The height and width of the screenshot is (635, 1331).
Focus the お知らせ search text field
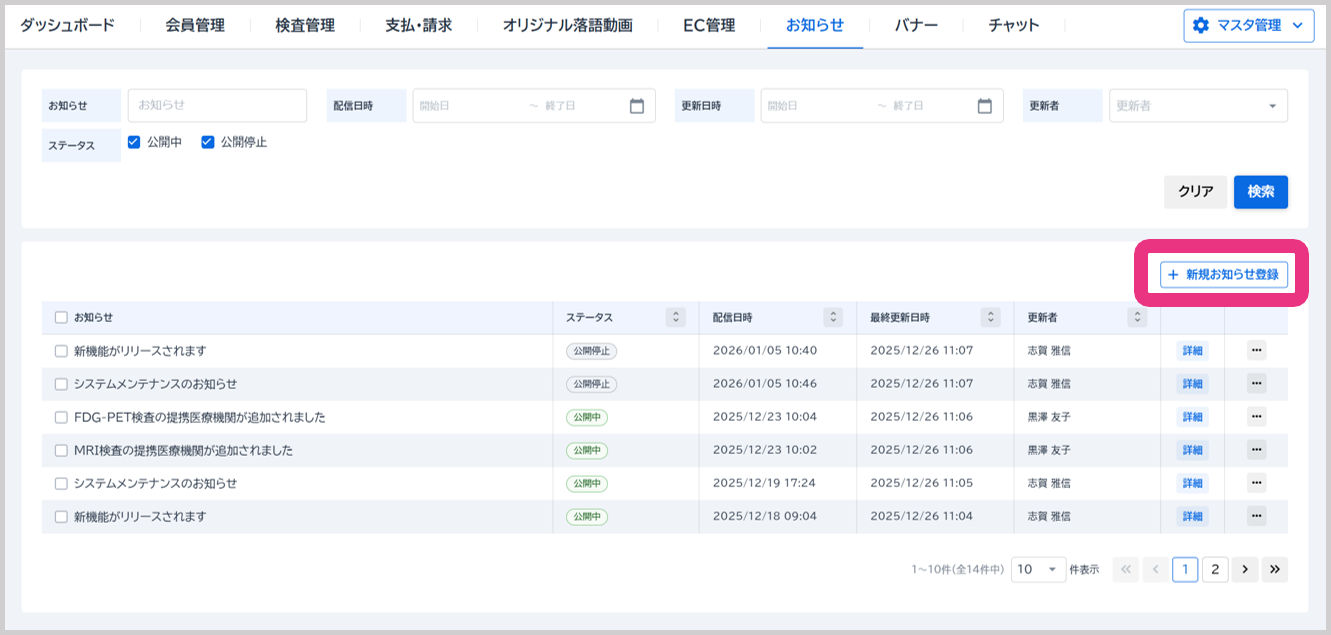(x=217, y=105)
